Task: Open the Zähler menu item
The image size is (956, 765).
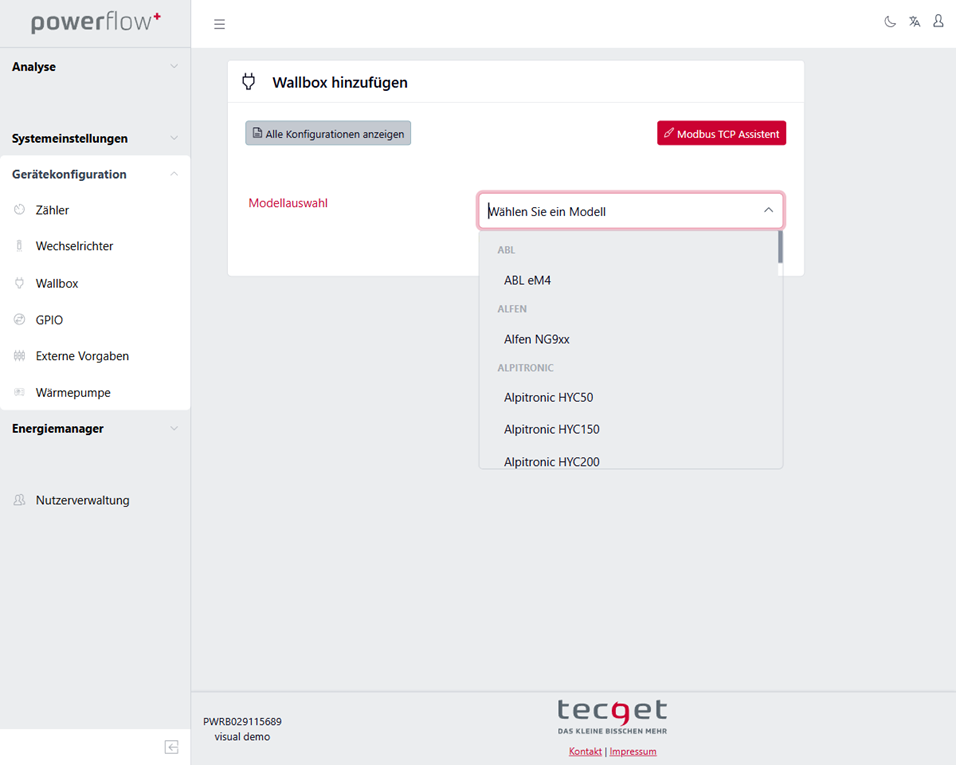Action: pos(95,210)
